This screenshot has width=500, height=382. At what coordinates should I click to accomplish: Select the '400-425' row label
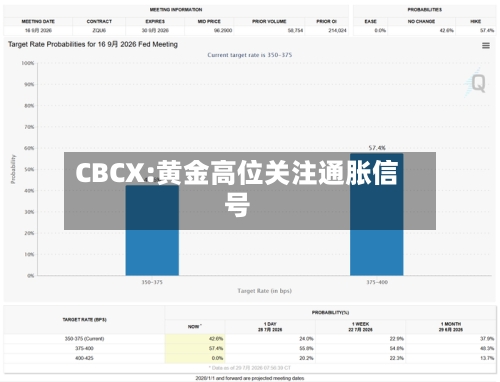click(x=84, y=358)
